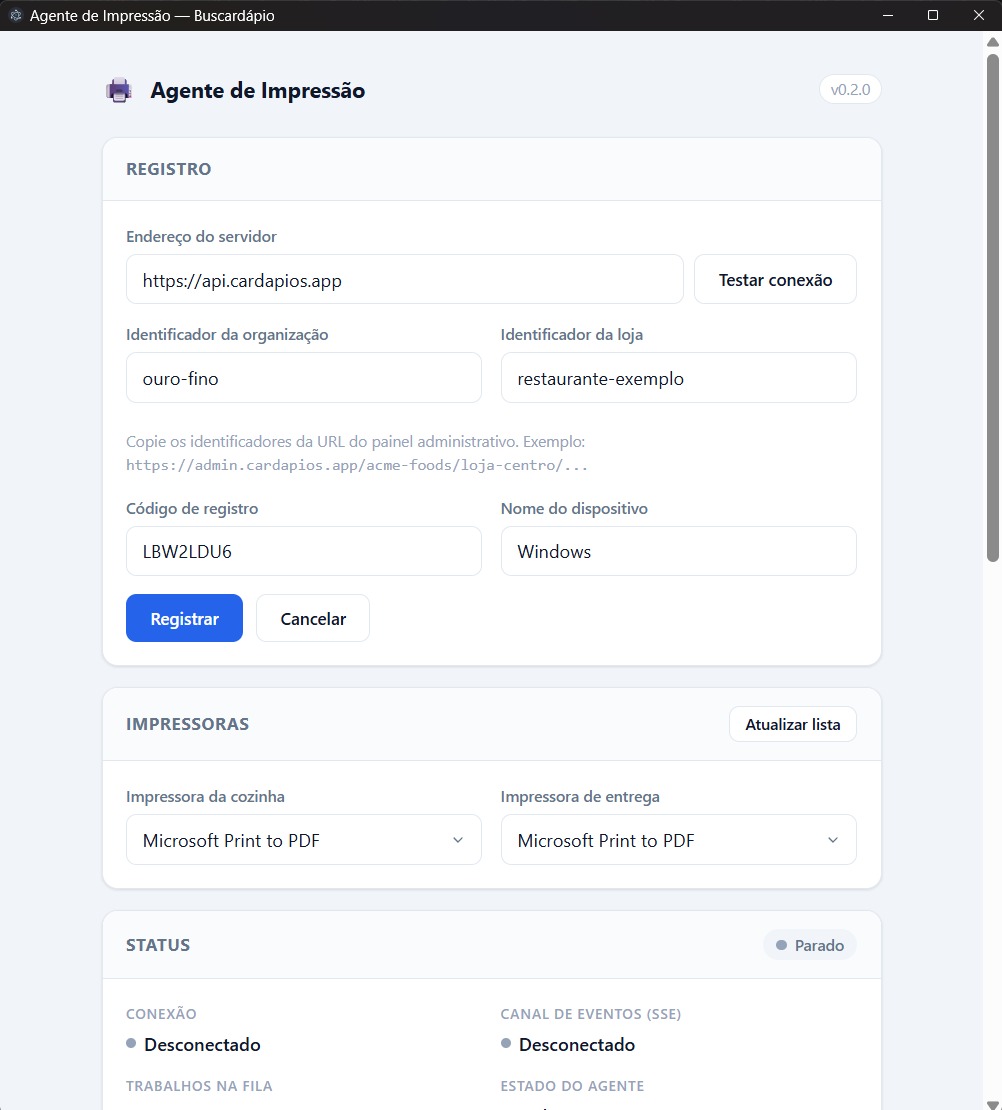The image size is (1002, 1110).
Task: Click the REGISTRO section heading
Action: (x=169, y=168)
